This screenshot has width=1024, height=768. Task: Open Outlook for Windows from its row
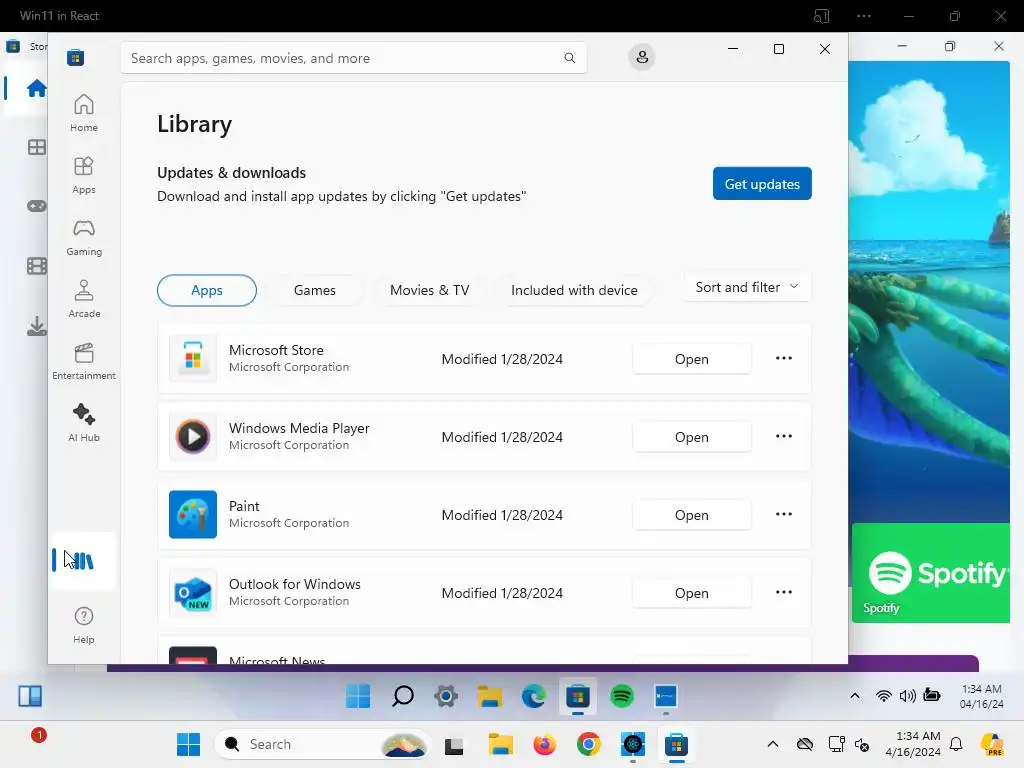(x=692, y=592)
